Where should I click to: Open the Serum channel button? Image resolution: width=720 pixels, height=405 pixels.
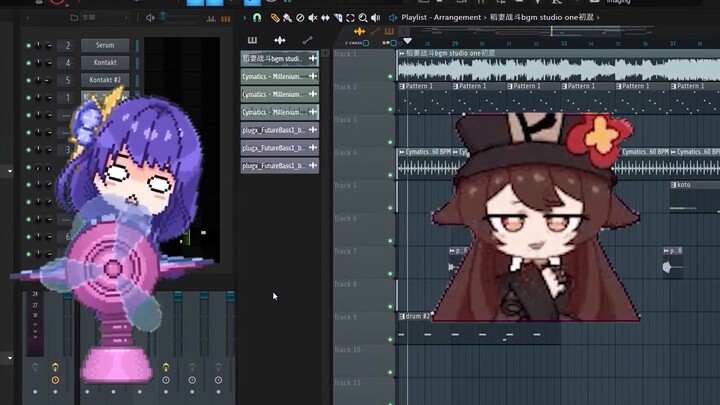pos(105,45)
